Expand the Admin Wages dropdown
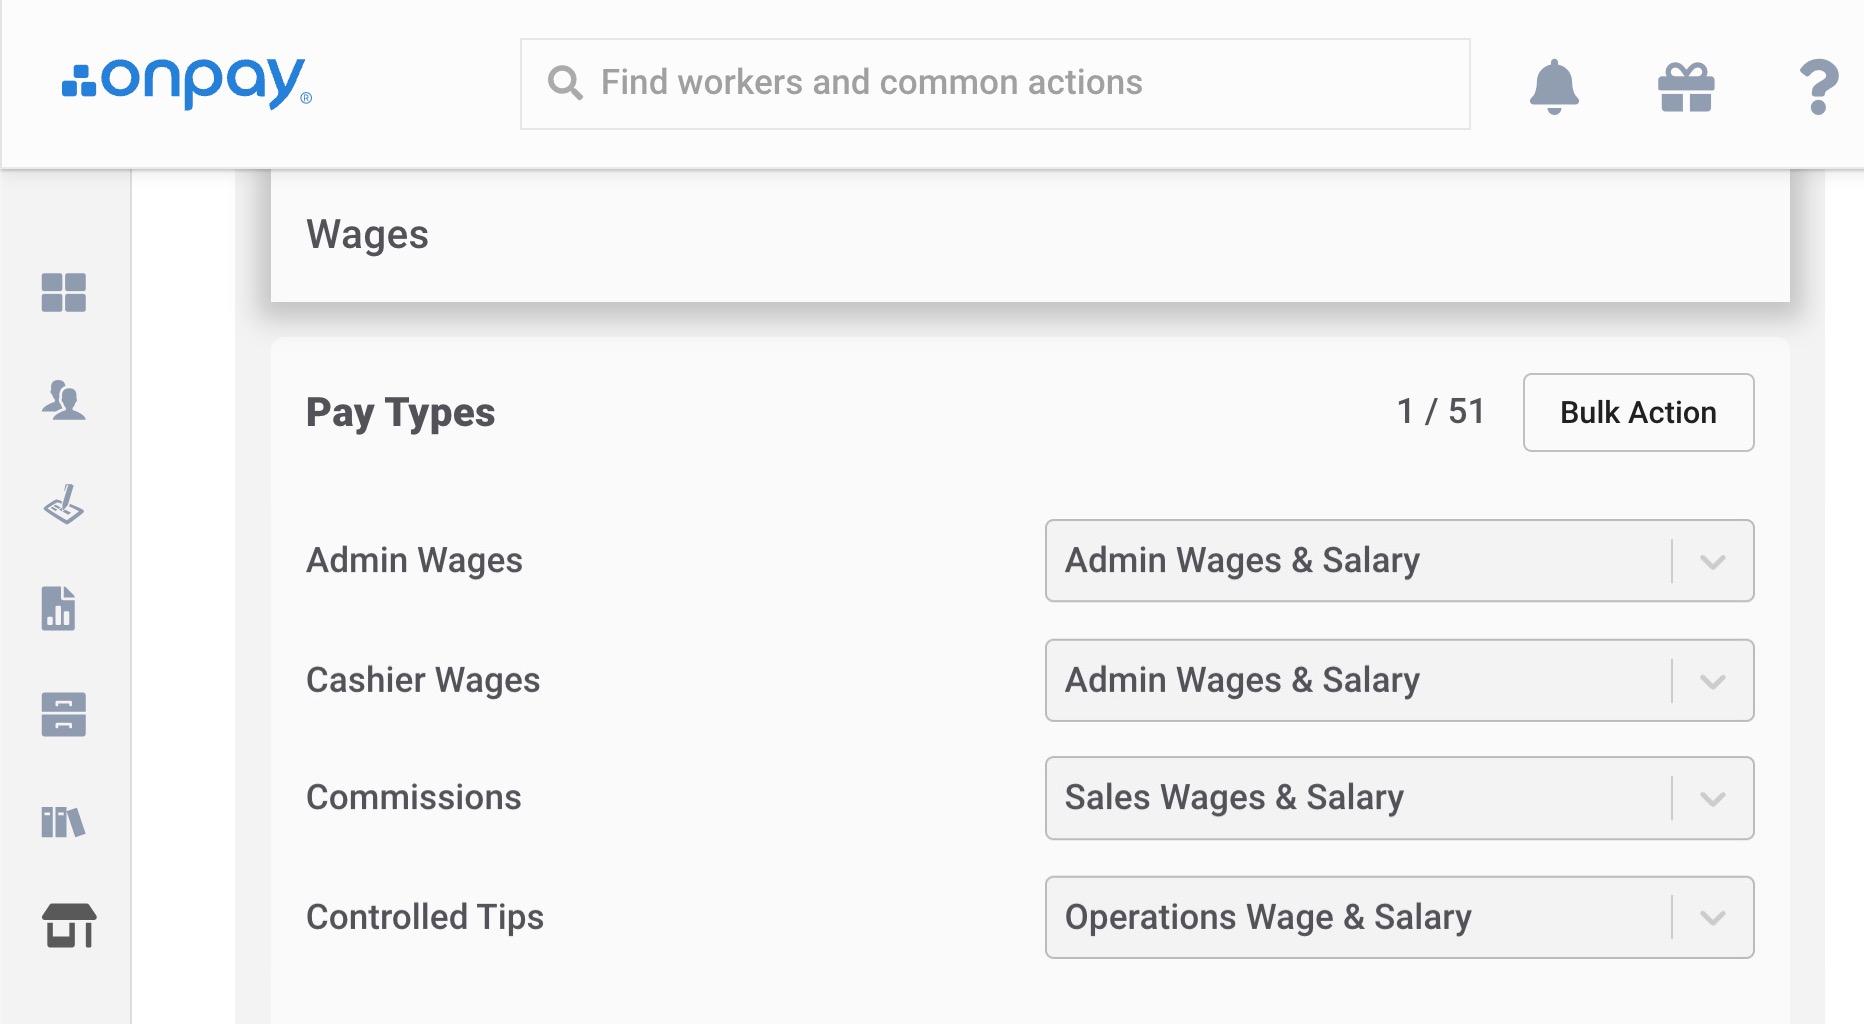The height and width of the screenshot is (1024, 1864). click(1399, 561)
